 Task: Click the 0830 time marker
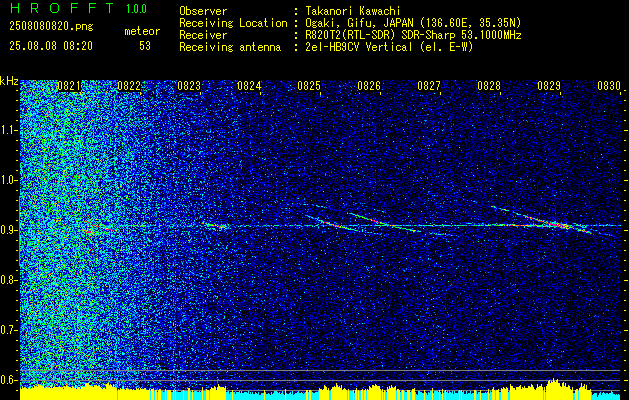point(609,86)
